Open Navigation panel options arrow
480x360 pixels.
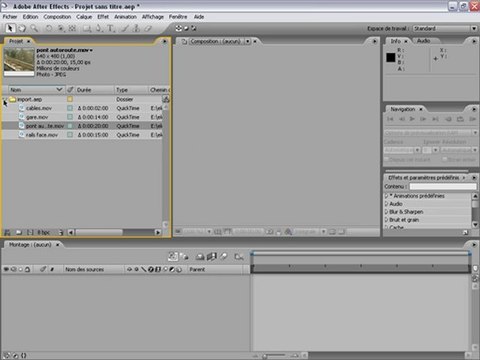(474, 109)
